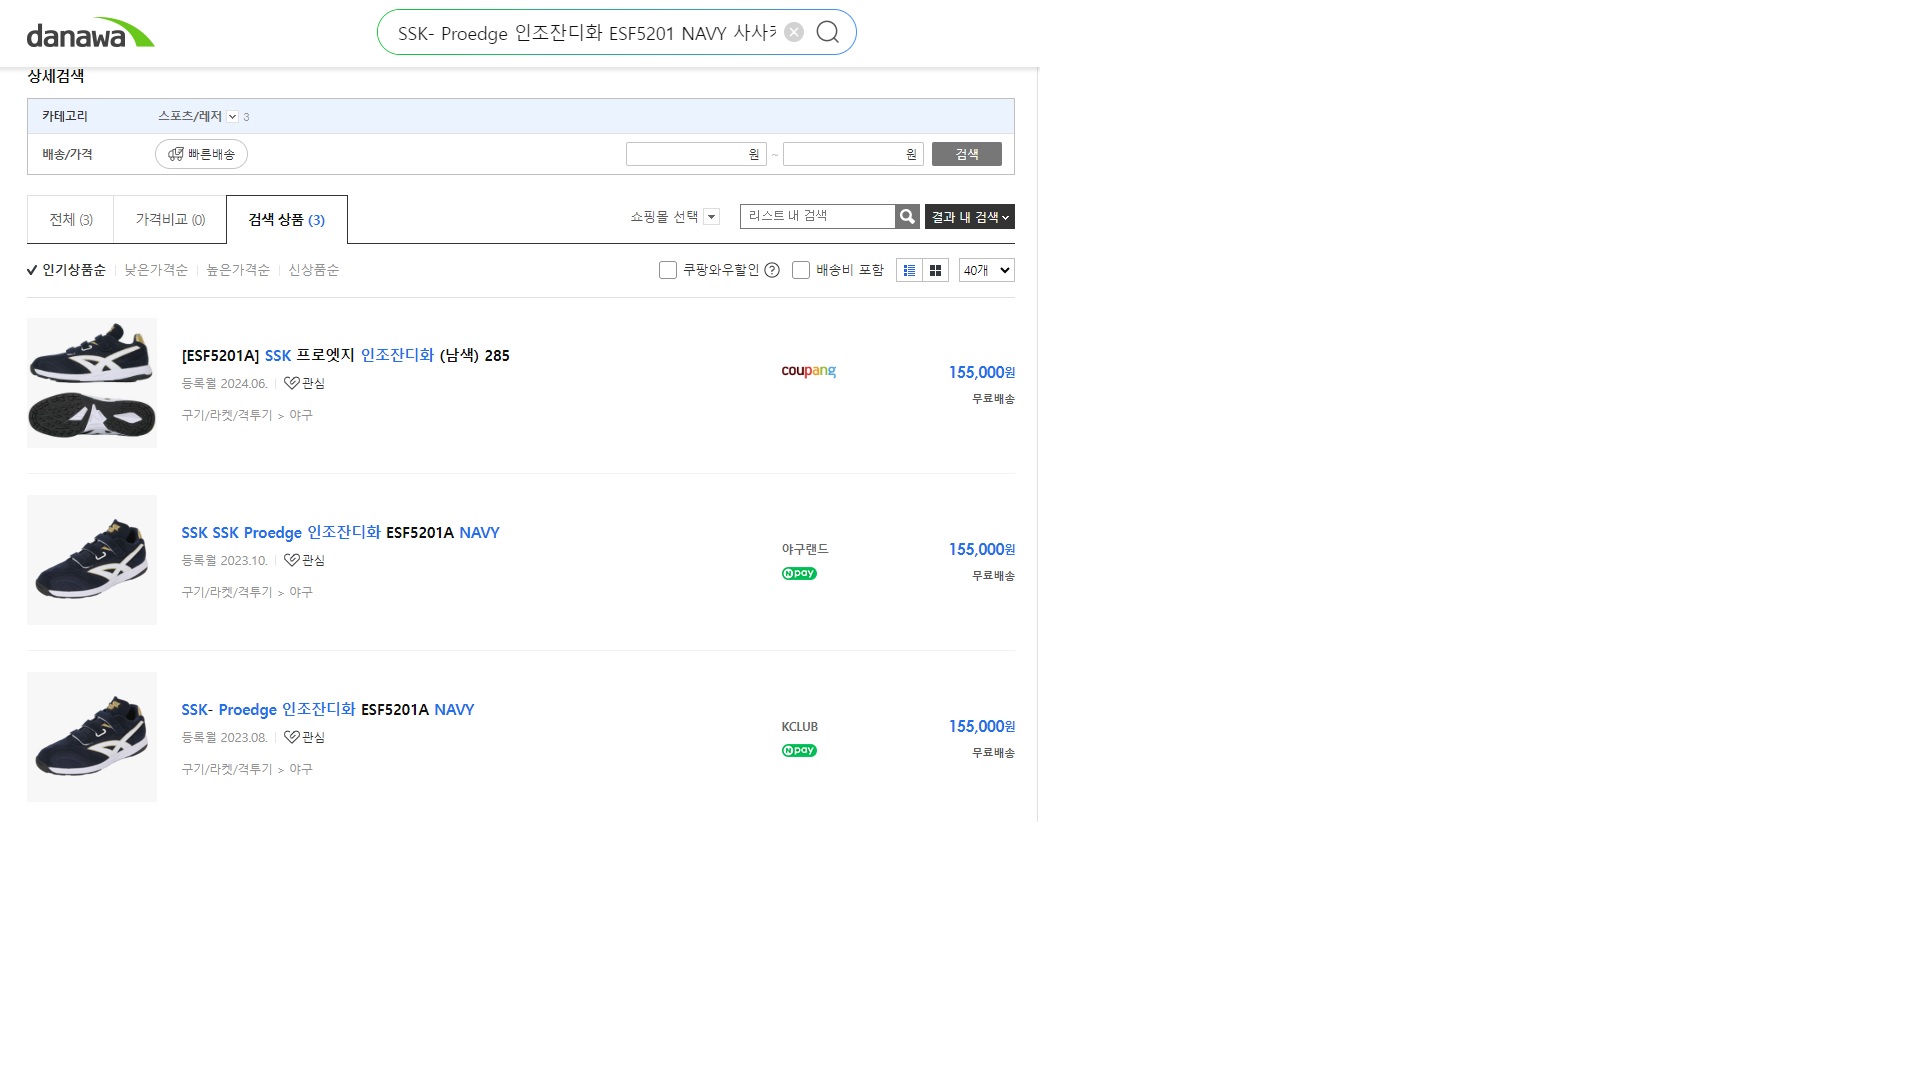
Task: Clear the search box text
Action: point(794,32)
